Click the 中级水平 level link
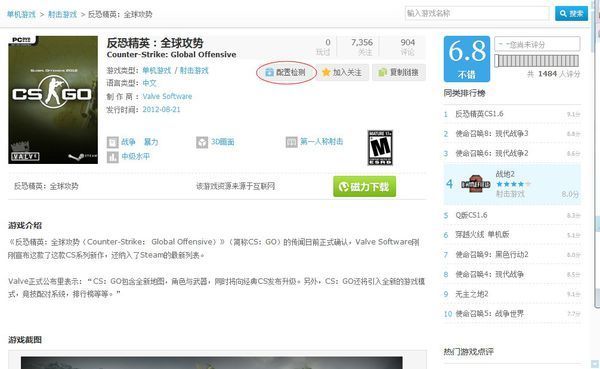Screen dimensions: 600x369 pos(135,156)
